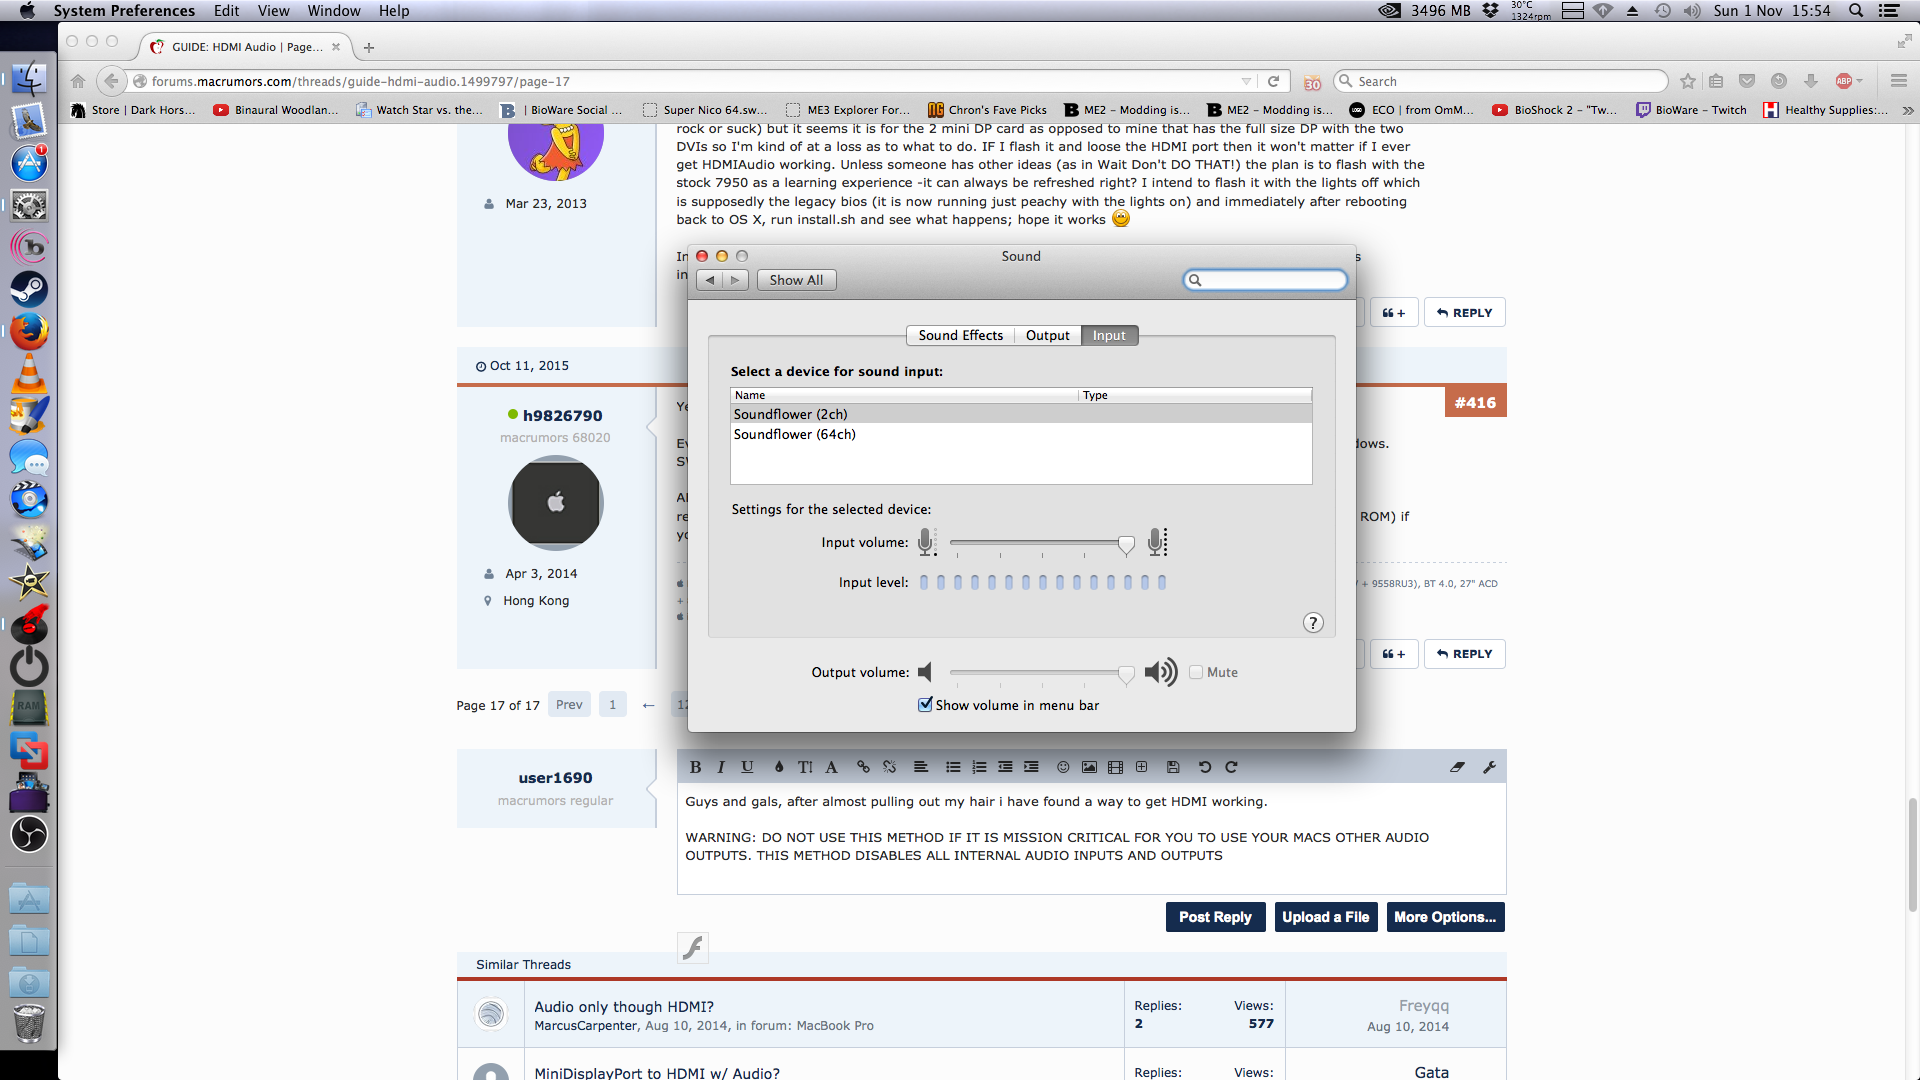Select Soundflower (64ch) input device
Image resolution: width=1920 pixels, height=1080 pixels.
click(x=795, y=434)
